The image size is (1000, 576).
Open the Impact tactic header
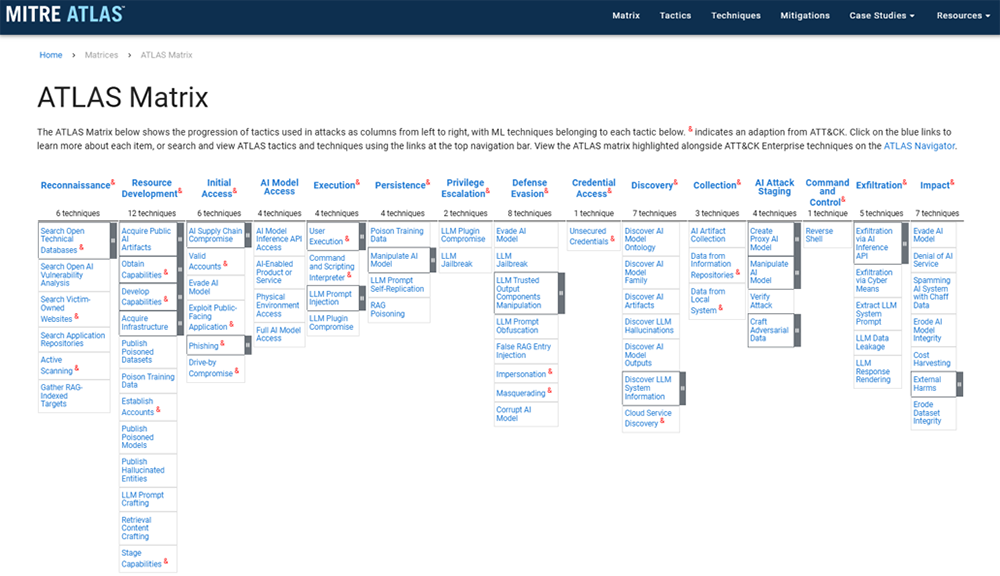click(936, 186)
